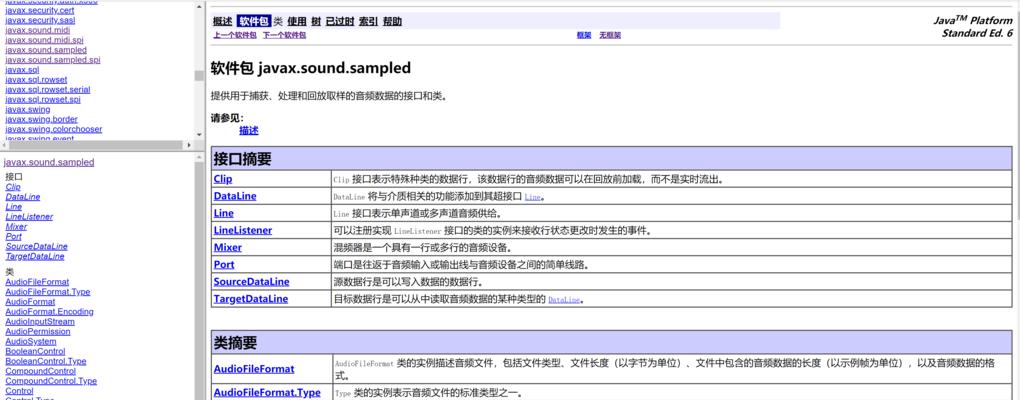Click the package list vertical scrollbar thumb
The height and width of the screenshot is (400, 1020).
pyautogui.click(x=199, y=76)
